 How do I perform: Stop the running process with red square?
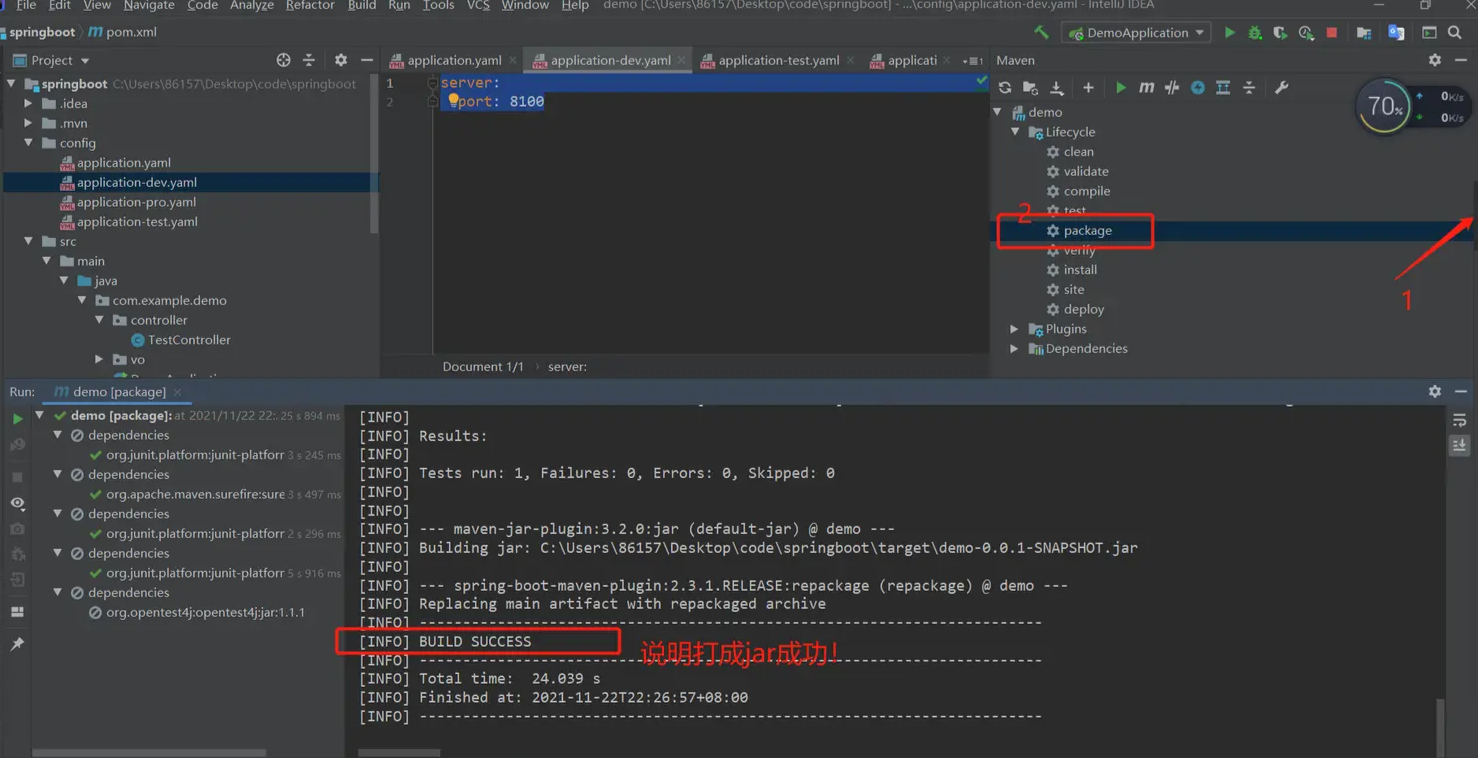tap(1332, 32)
